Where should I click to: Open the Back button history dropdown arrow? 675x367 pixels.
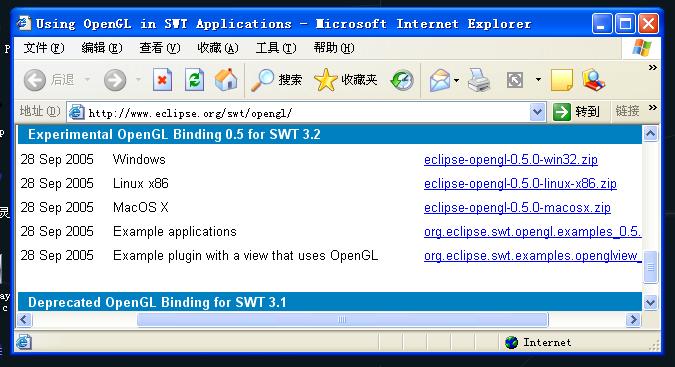87,80
